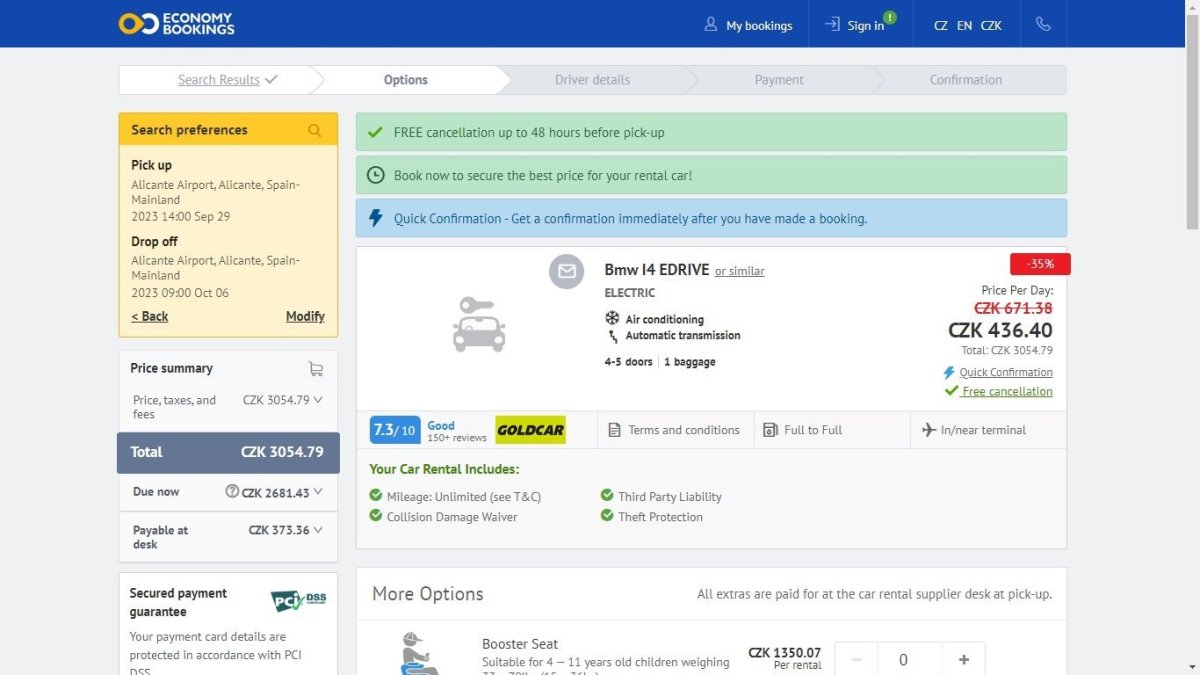The image size is (1200, 675).
Task: Open the CZ EN CZK language and currency selector
Action: 967,25
